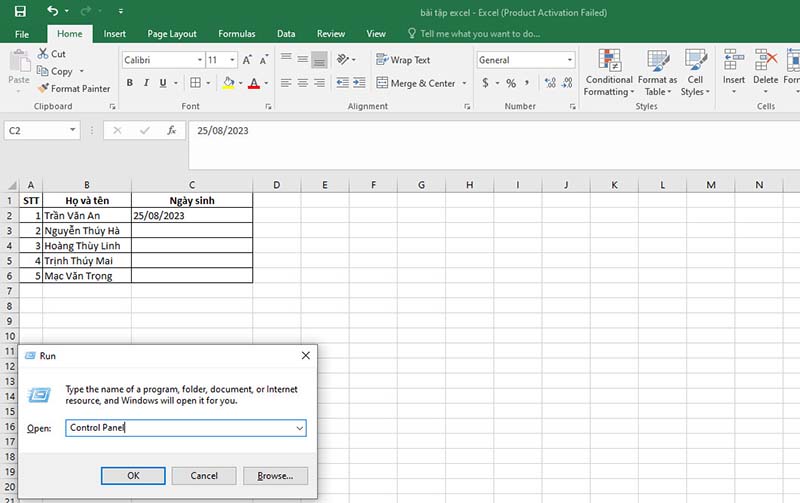Switch to the Review tab
The height and width of the screenshot is (503, 800).
pos(331,34)
